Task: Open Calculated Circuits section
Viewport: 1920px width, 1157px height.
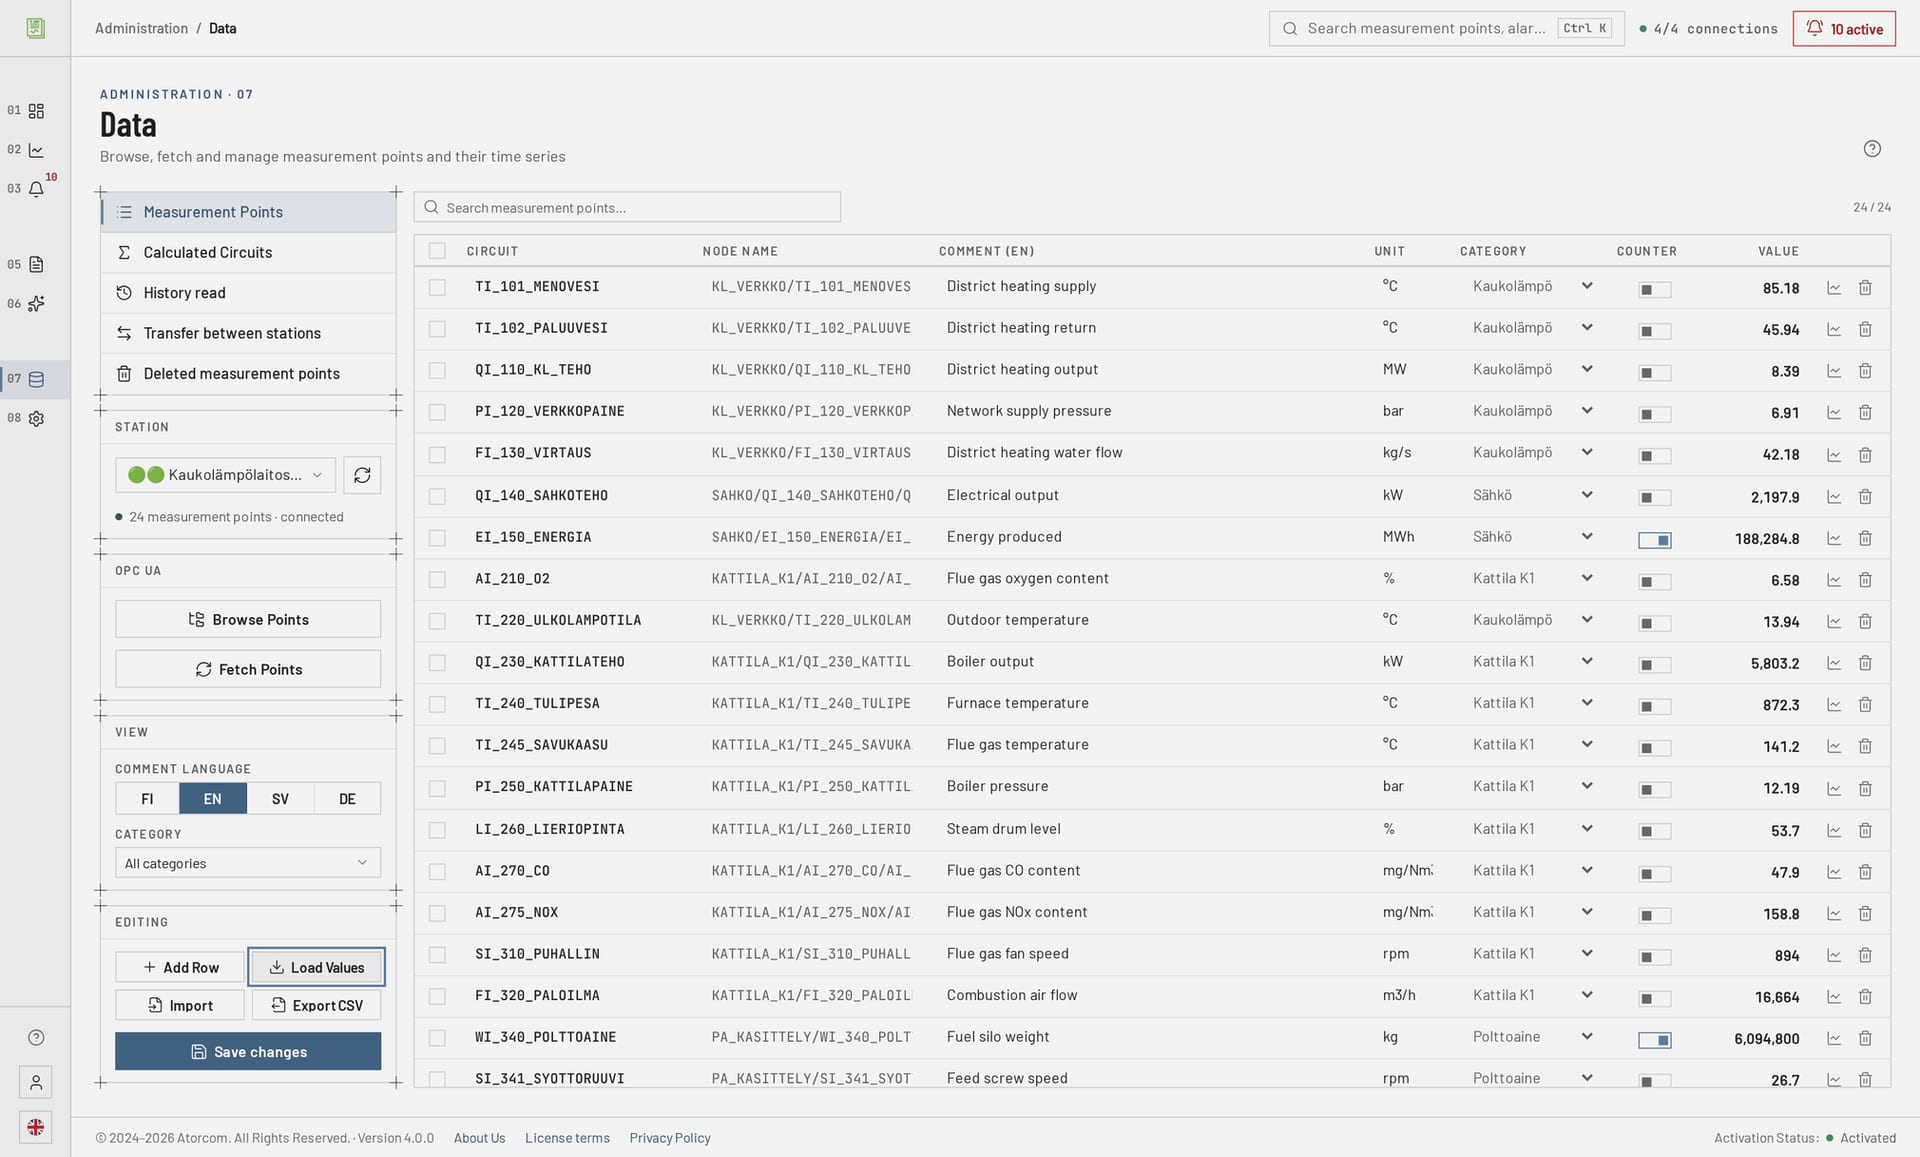Action: (248, 253)
